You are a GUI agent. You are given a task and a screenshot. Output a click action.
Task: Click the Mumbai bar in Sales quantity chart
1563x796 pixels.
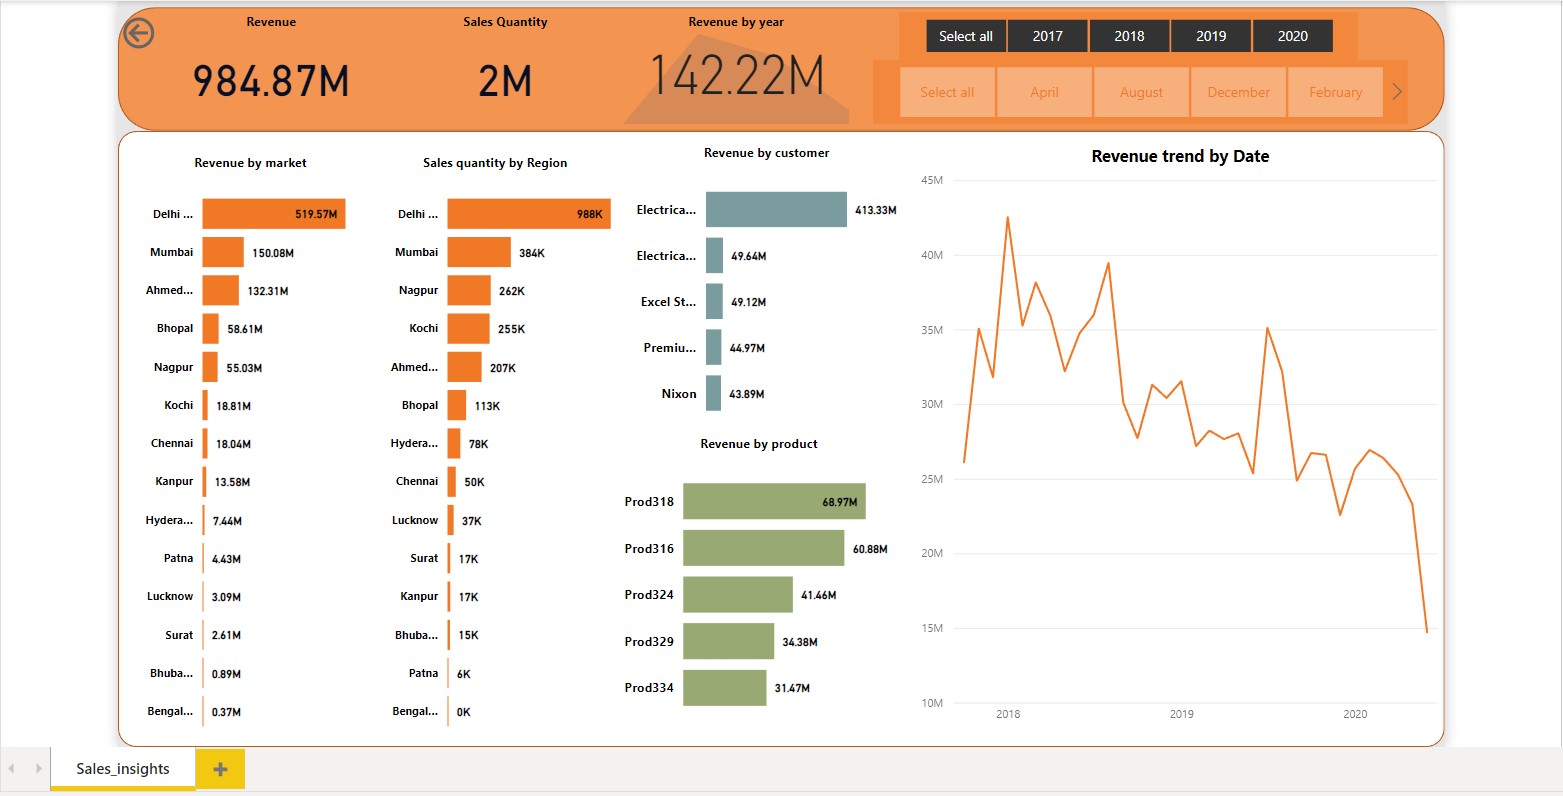[479, 252]
